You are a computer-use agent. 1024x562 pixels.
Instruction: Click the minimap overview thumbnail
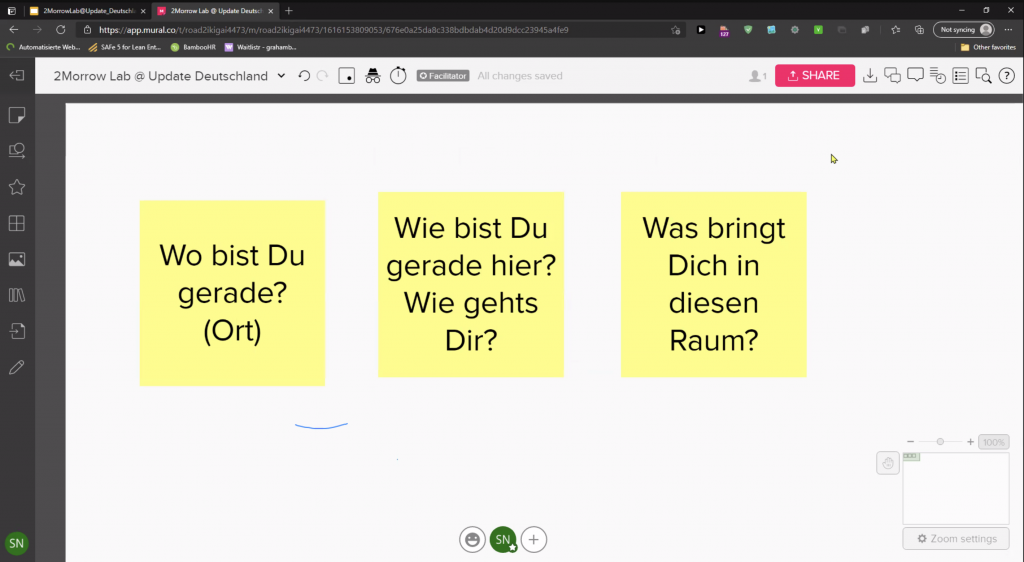coord(956,488)
